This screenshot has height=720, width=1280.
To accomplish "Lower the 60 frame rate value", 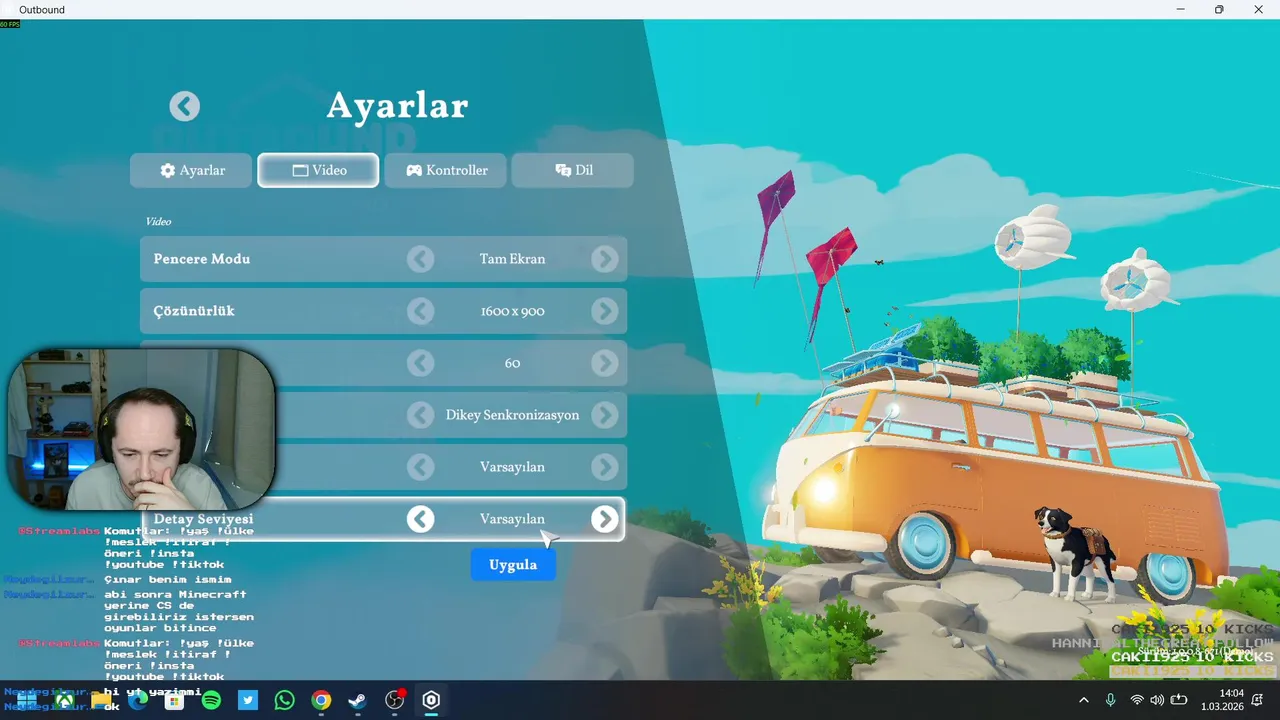I will [421, 363].
